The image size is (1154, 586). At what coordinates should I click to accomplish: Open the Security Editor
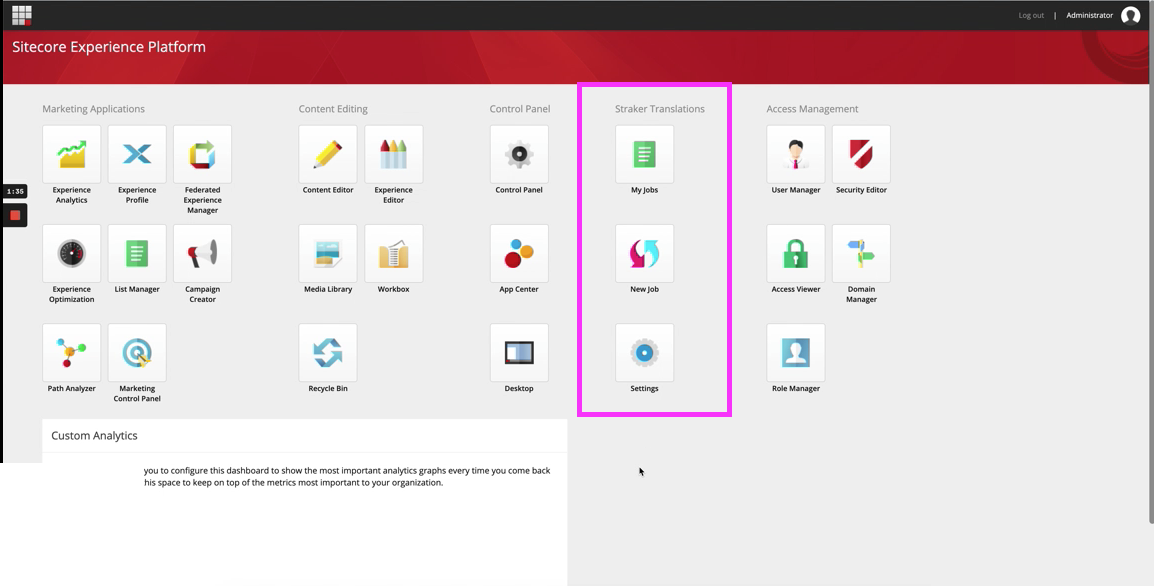pos(861,155)
